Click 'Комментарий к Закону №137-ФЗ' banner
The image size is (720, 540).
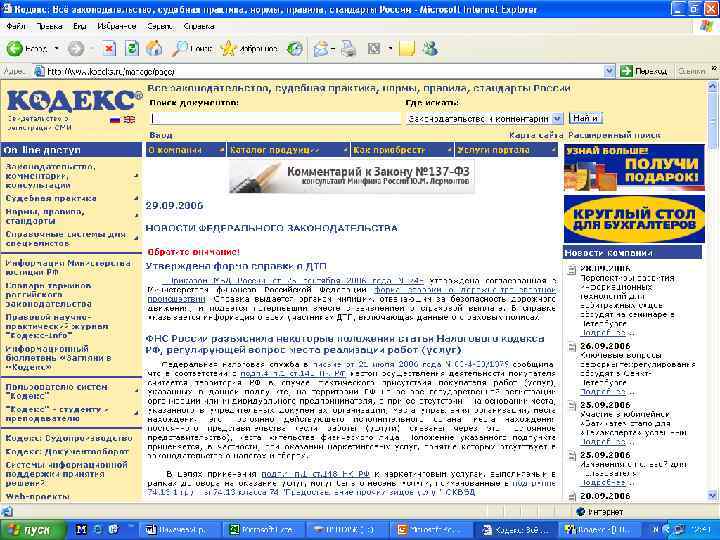tap(351, 177)
